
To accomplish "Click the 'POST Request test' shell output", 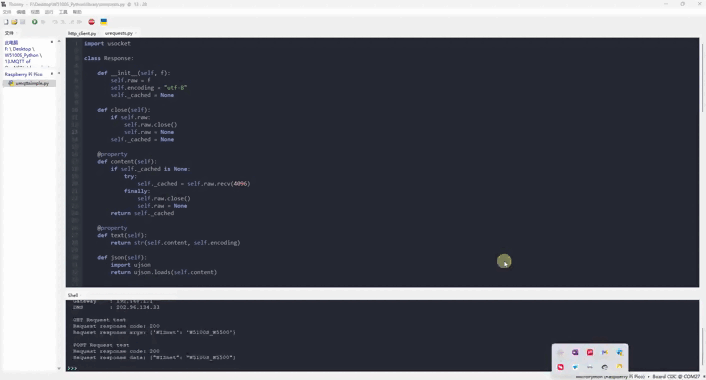I will coord(101,345).
